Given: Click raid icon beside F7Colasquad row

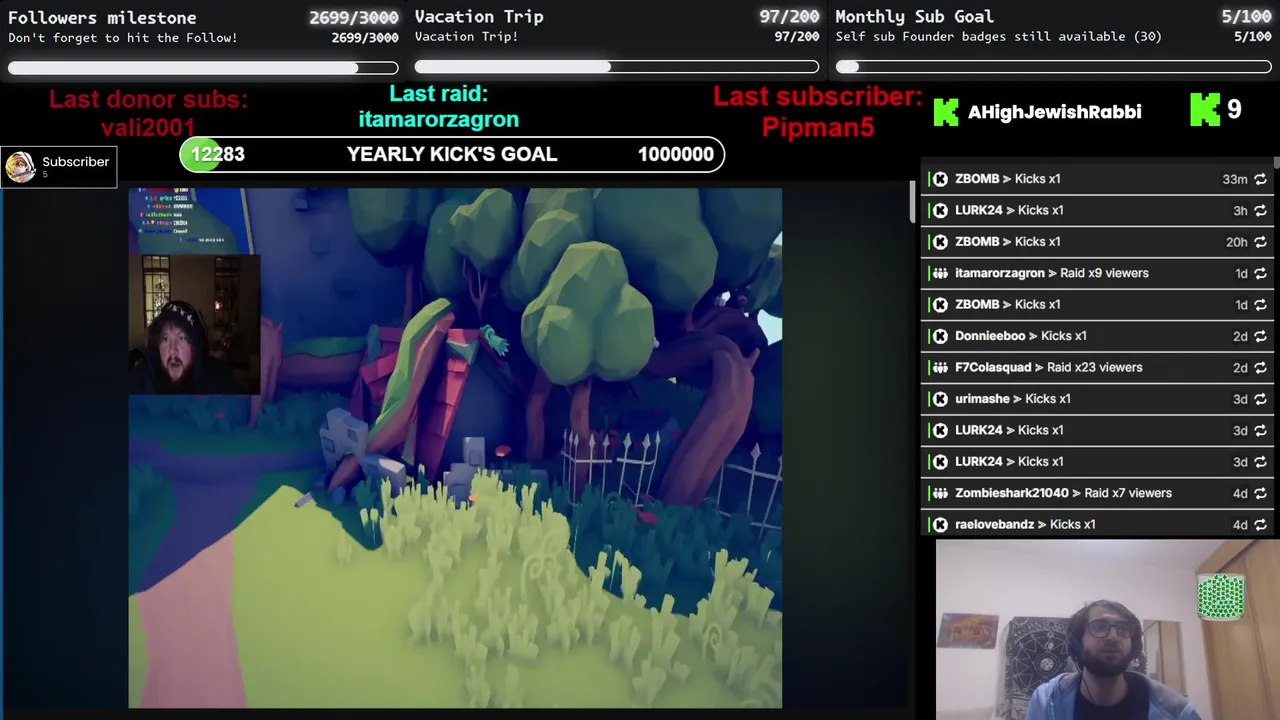Looking at the screenshot, I should click(940, 367).
